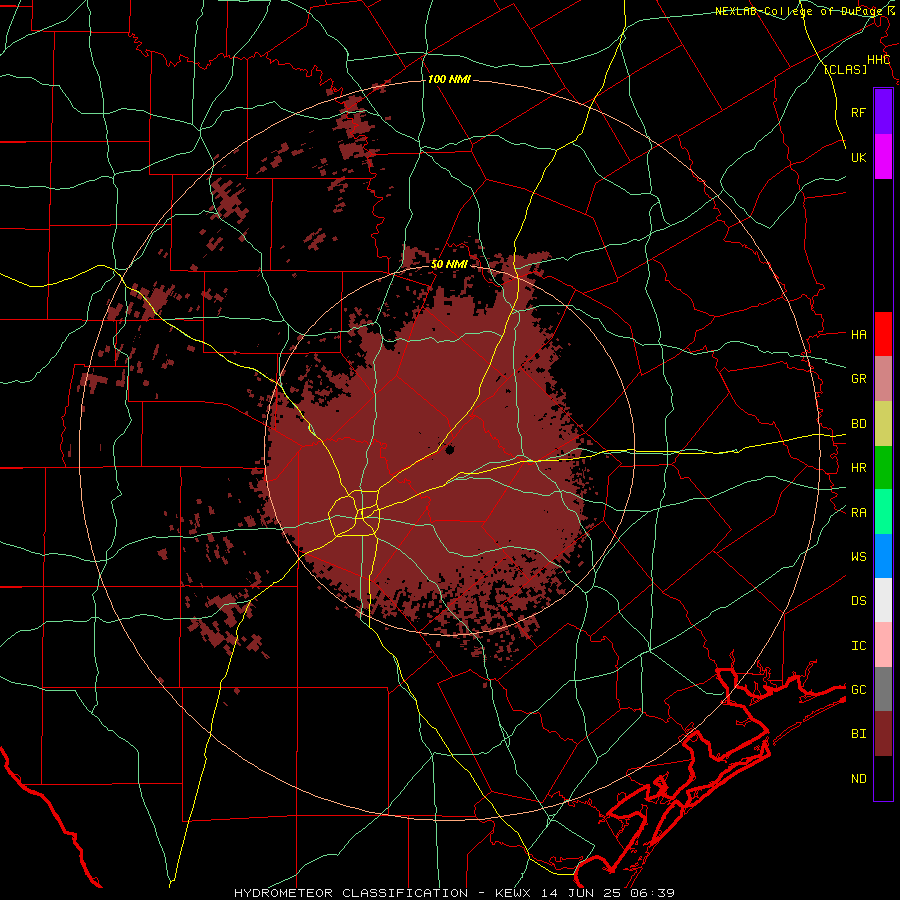The width and height of the screenshot is (900, 900).
Task: Click the light green RA legend swatch
Action: point(883,512)
